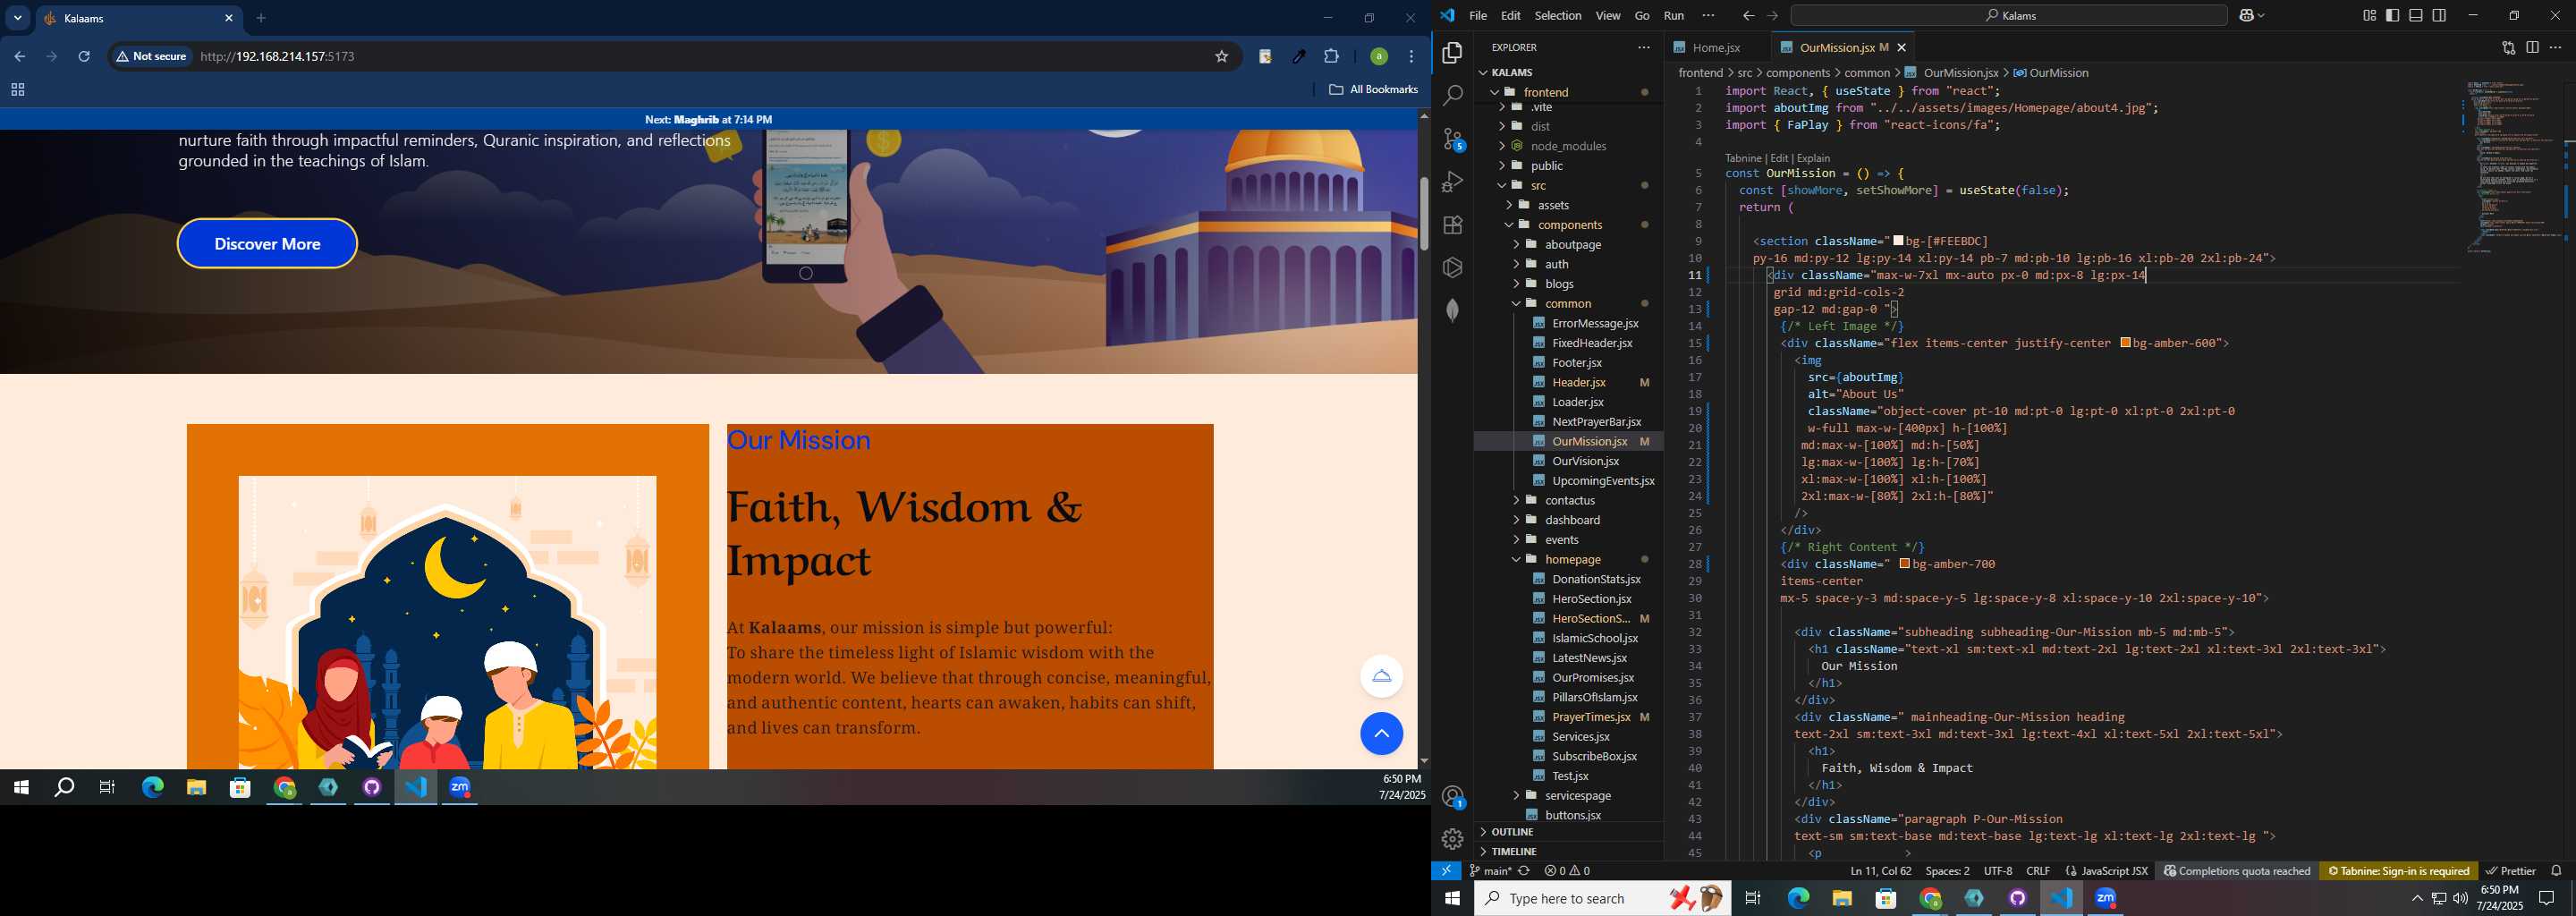Open the Chrome profile avatar
The width and height of the screenshot is (2576, 916).
tap(1378, 57)
